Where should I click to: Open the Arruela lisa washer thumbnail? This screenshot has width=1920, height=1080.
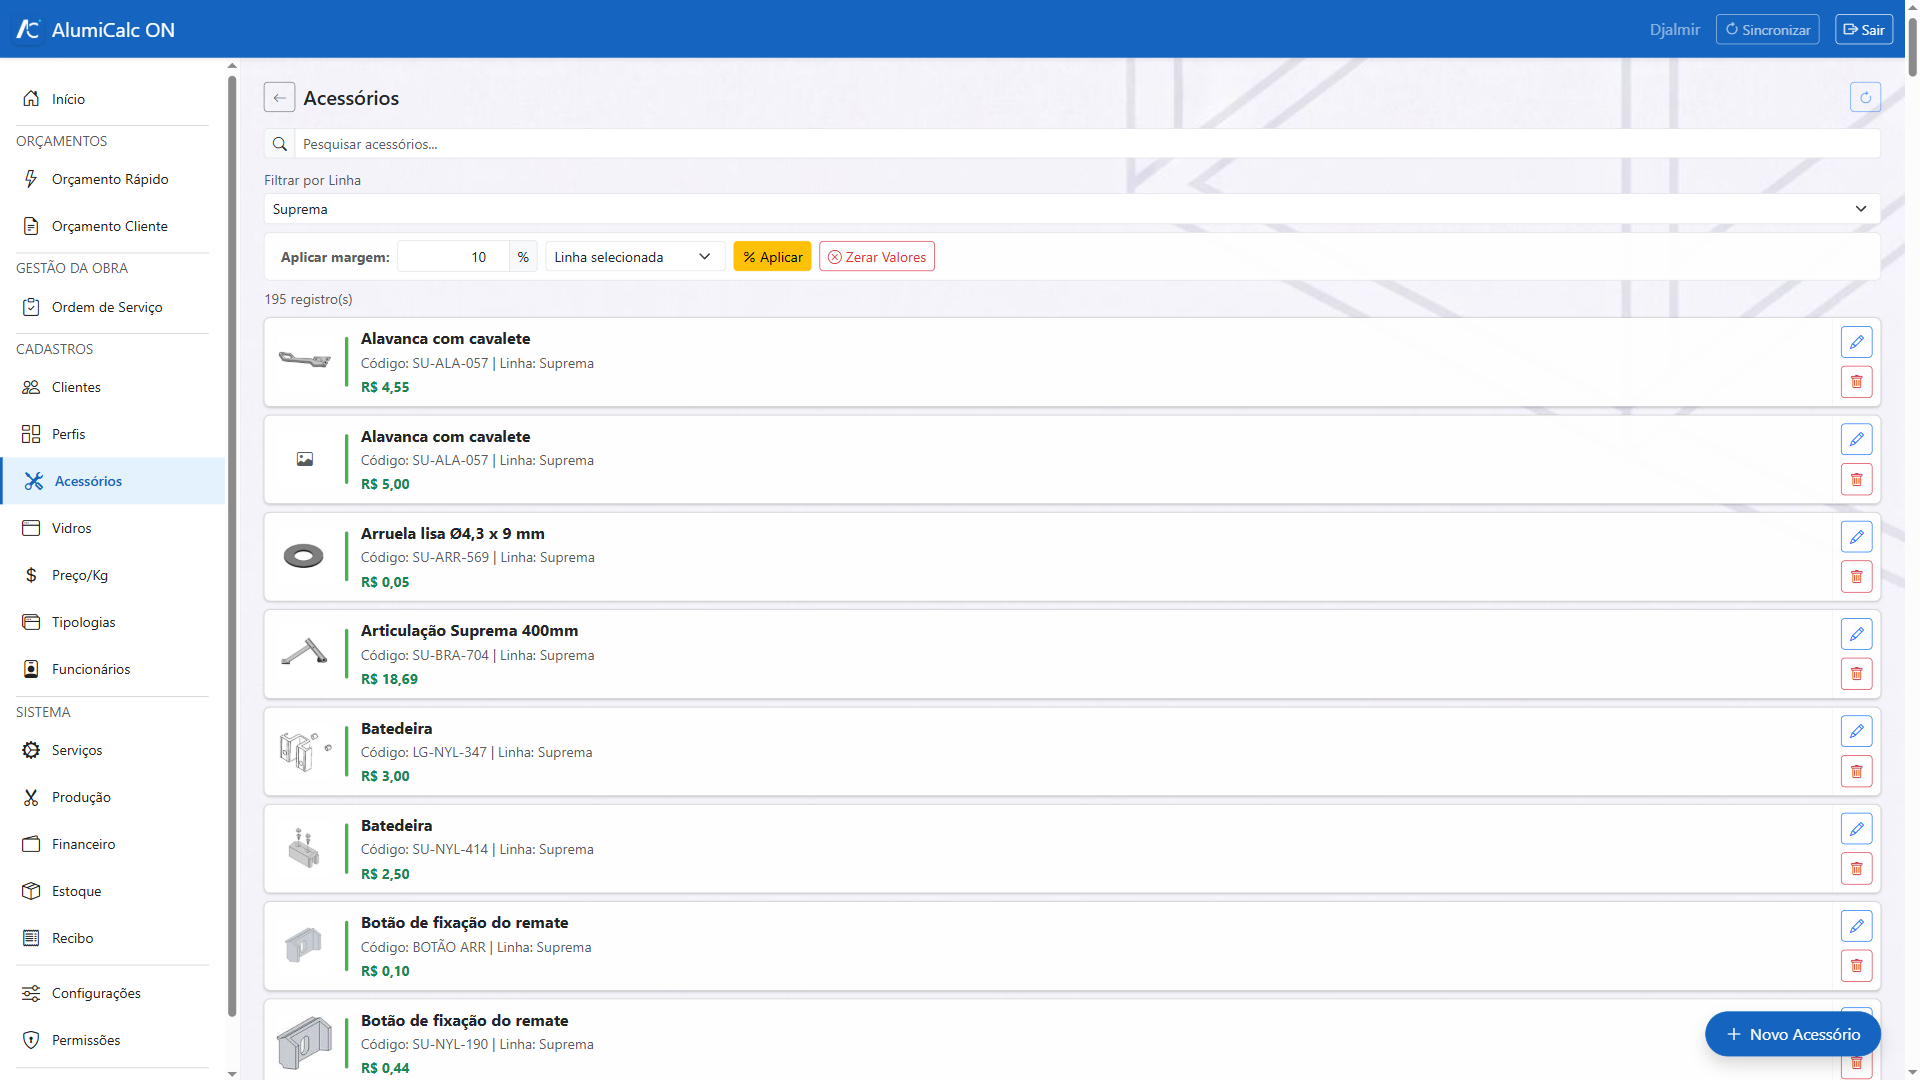304,556
